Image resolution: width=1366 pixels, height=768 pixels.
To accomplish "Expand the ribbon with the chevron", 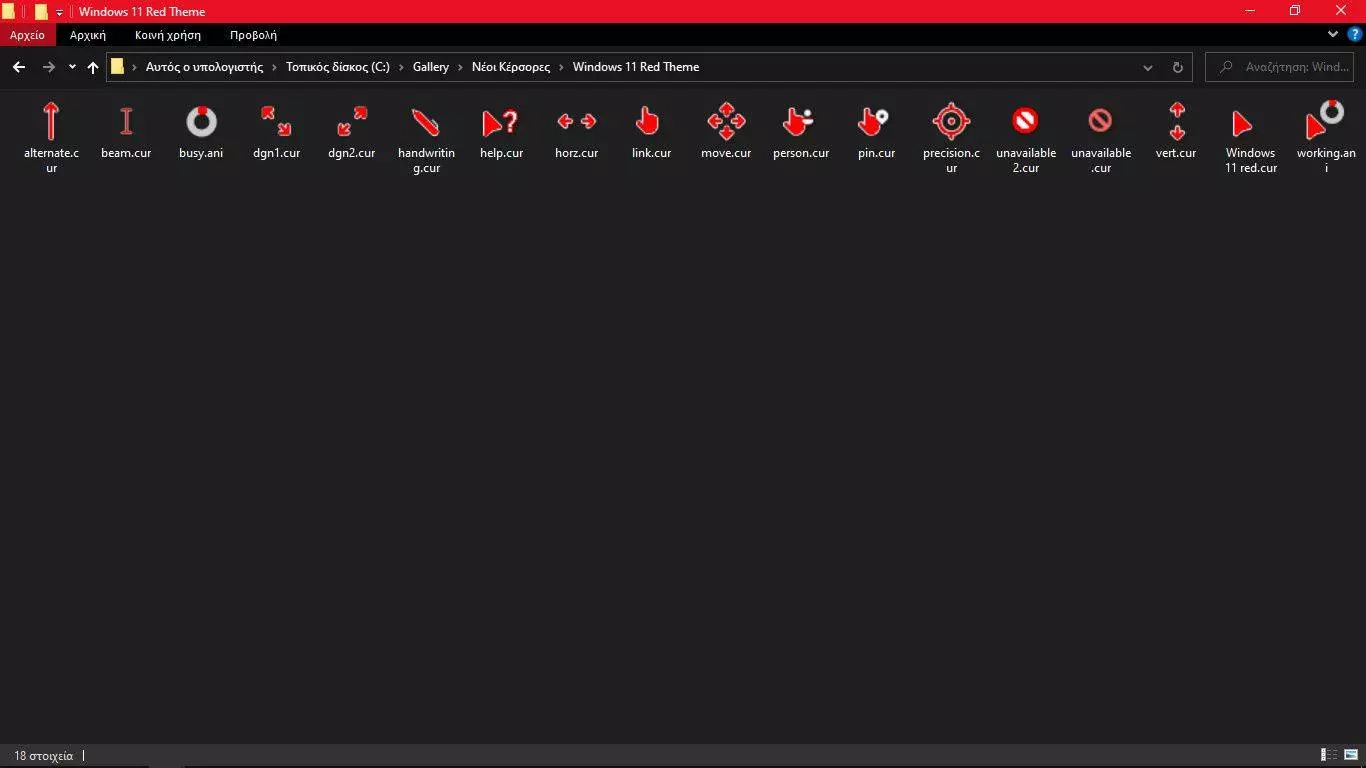I will point(1333,34).
